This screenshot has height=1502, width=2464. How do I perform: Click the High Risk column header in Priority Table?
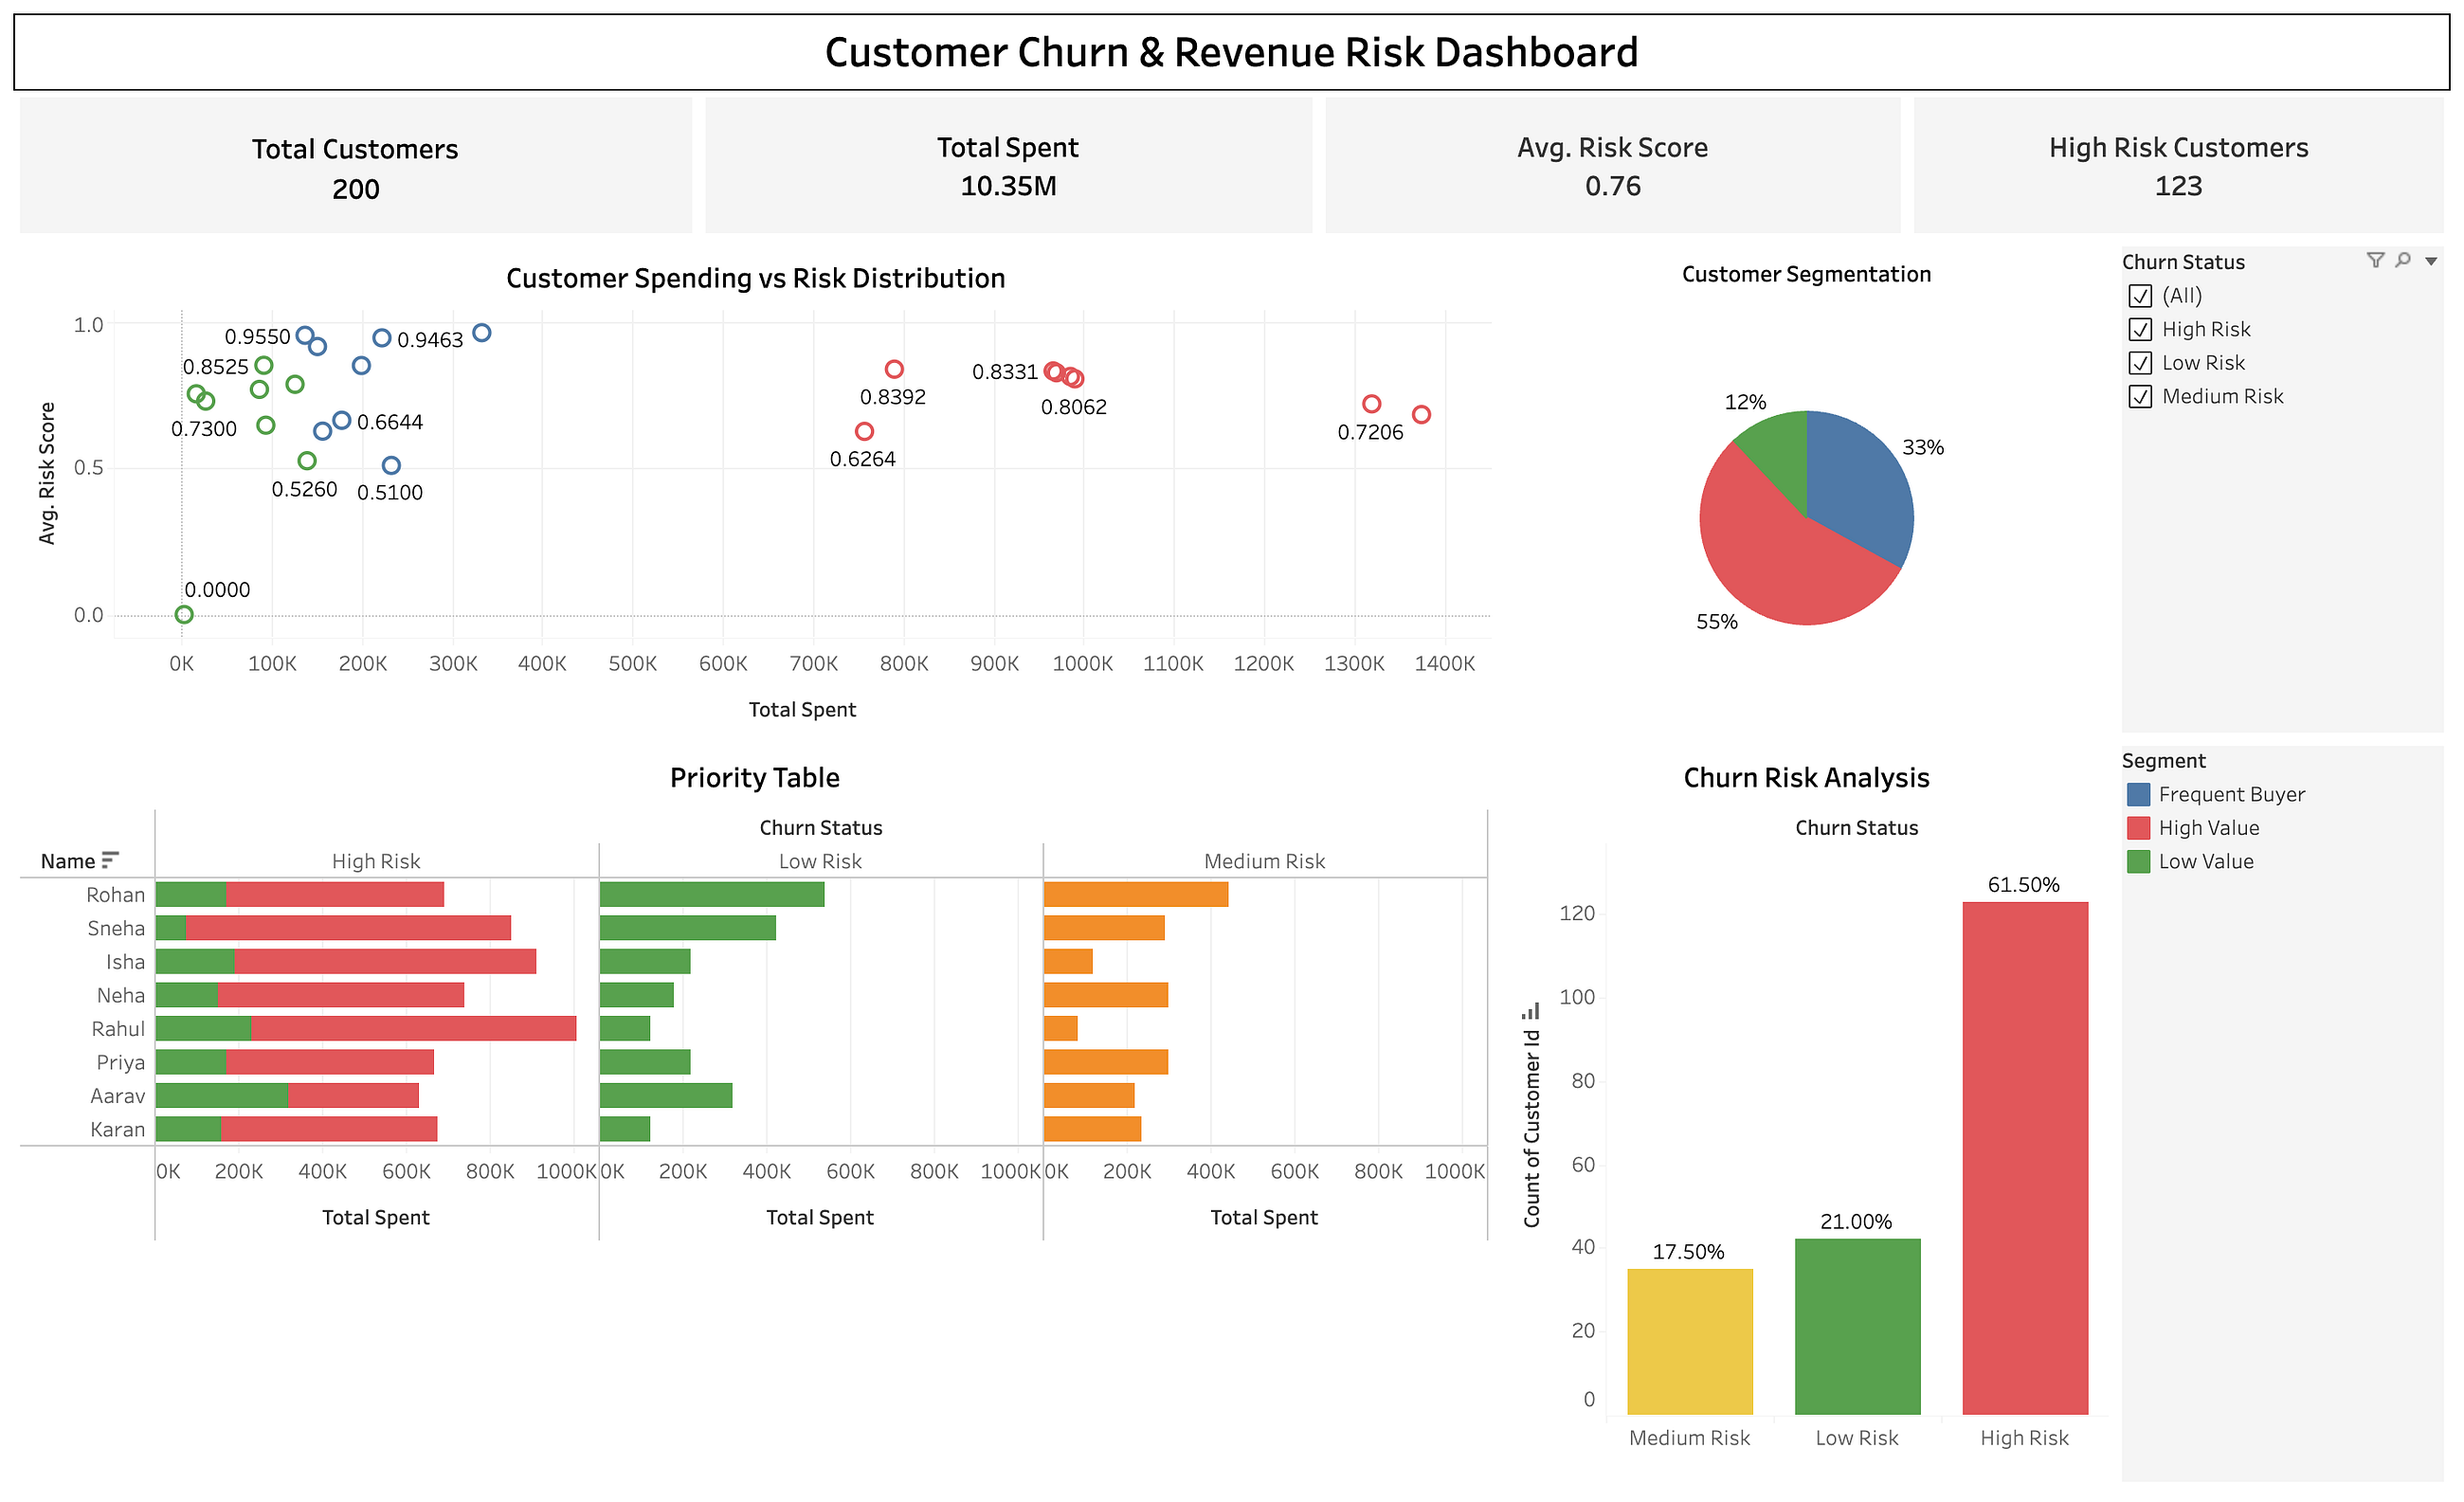click(376, 861)
